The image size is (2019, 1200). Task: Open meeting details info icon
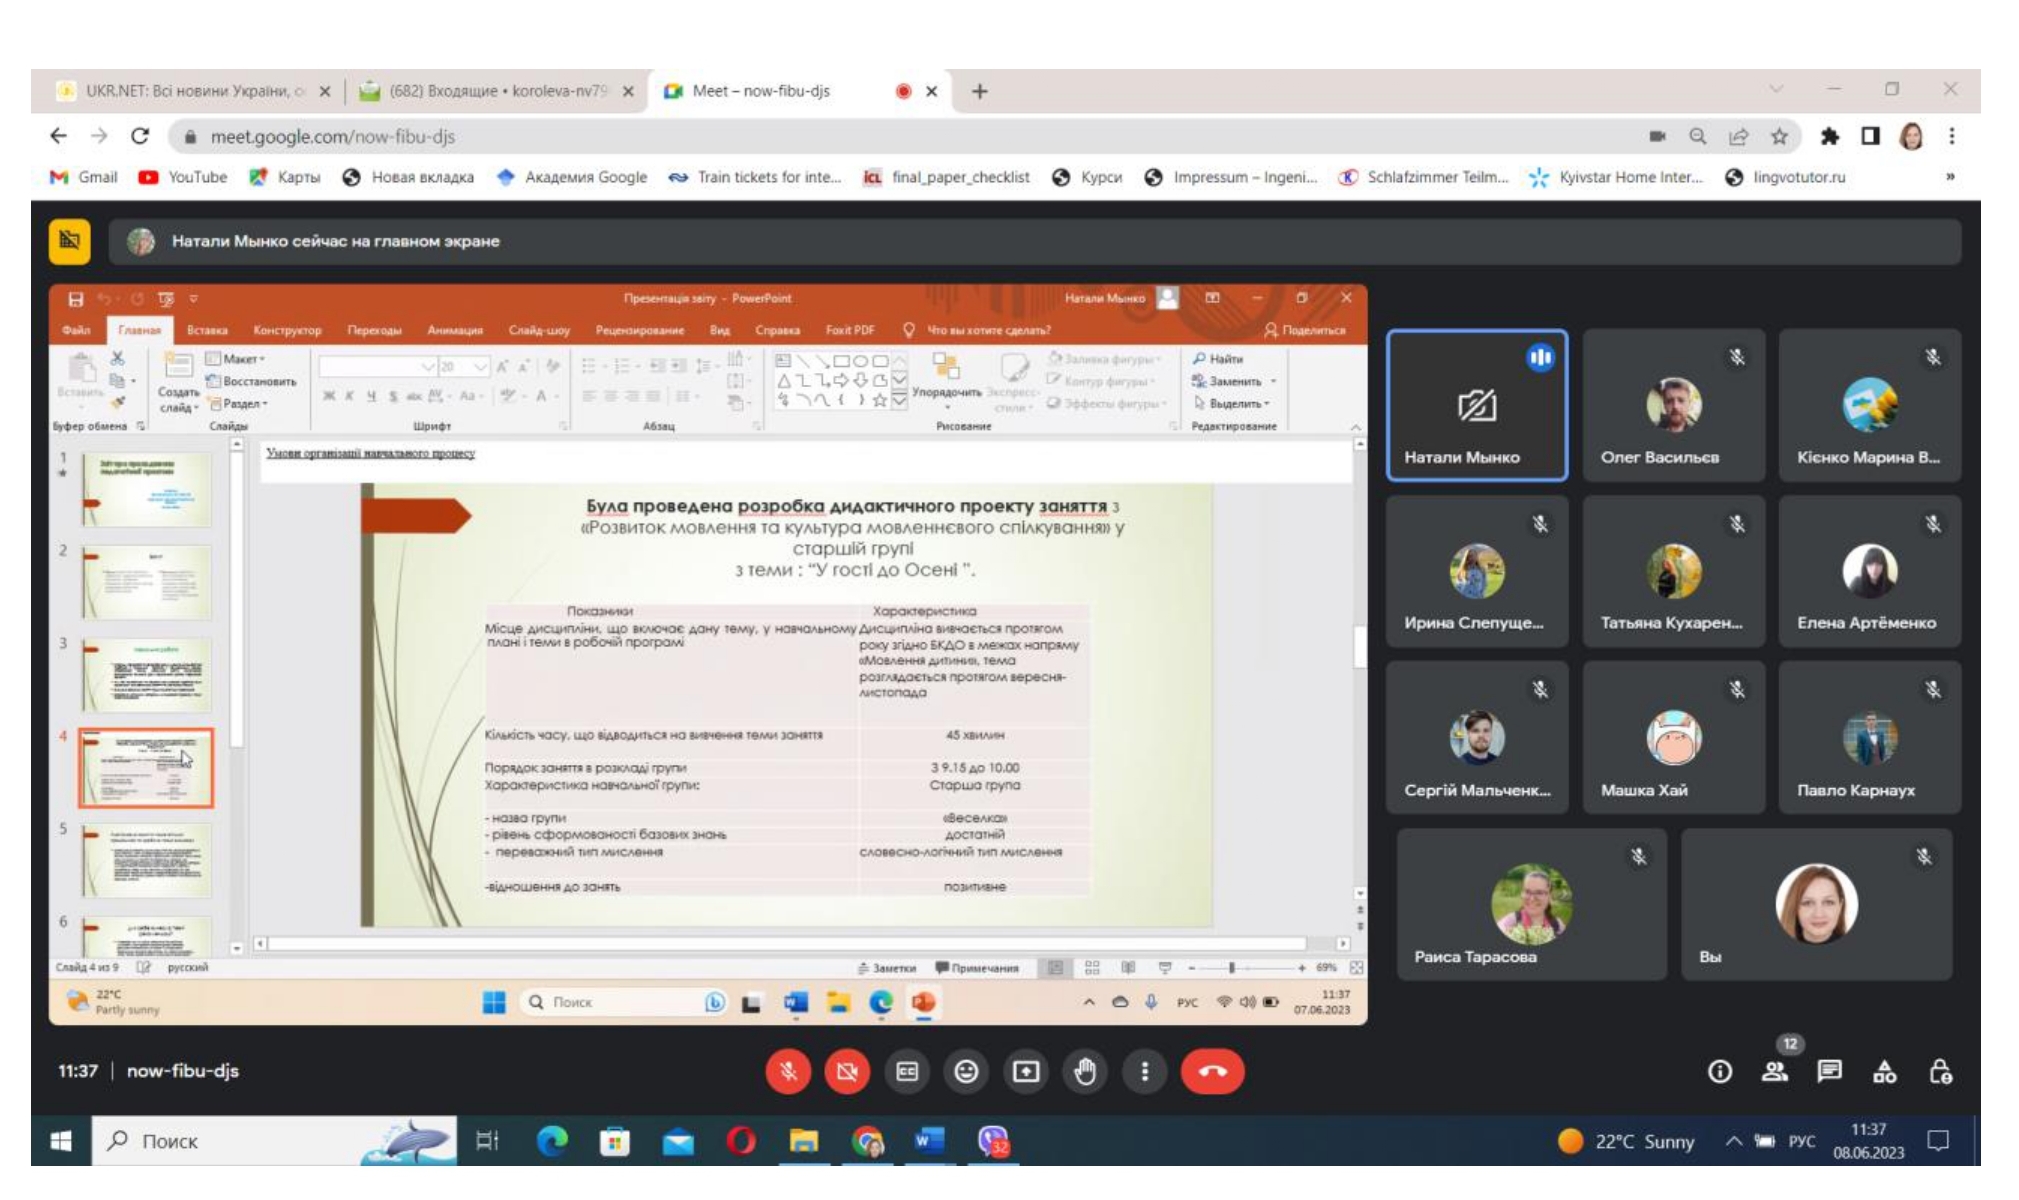click(x=1719, y=1072)
